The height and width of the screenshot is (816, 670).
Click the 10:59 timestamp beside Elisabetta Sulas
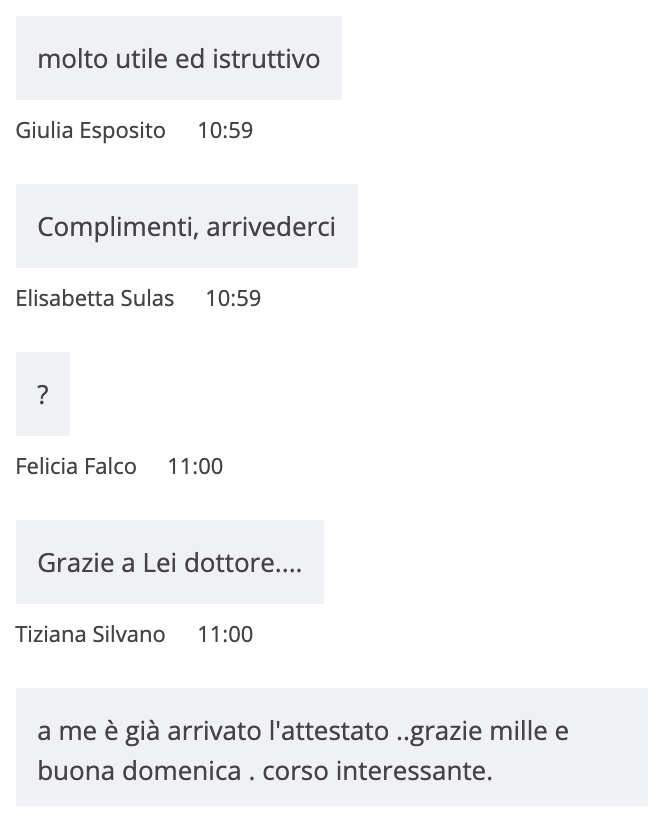point(233,298)
